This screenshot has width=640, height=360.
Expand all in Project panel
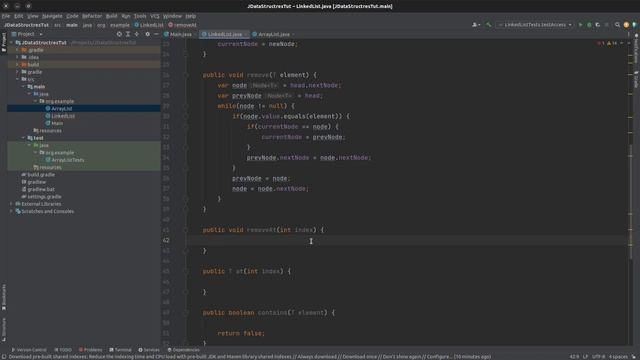(128, 34)
